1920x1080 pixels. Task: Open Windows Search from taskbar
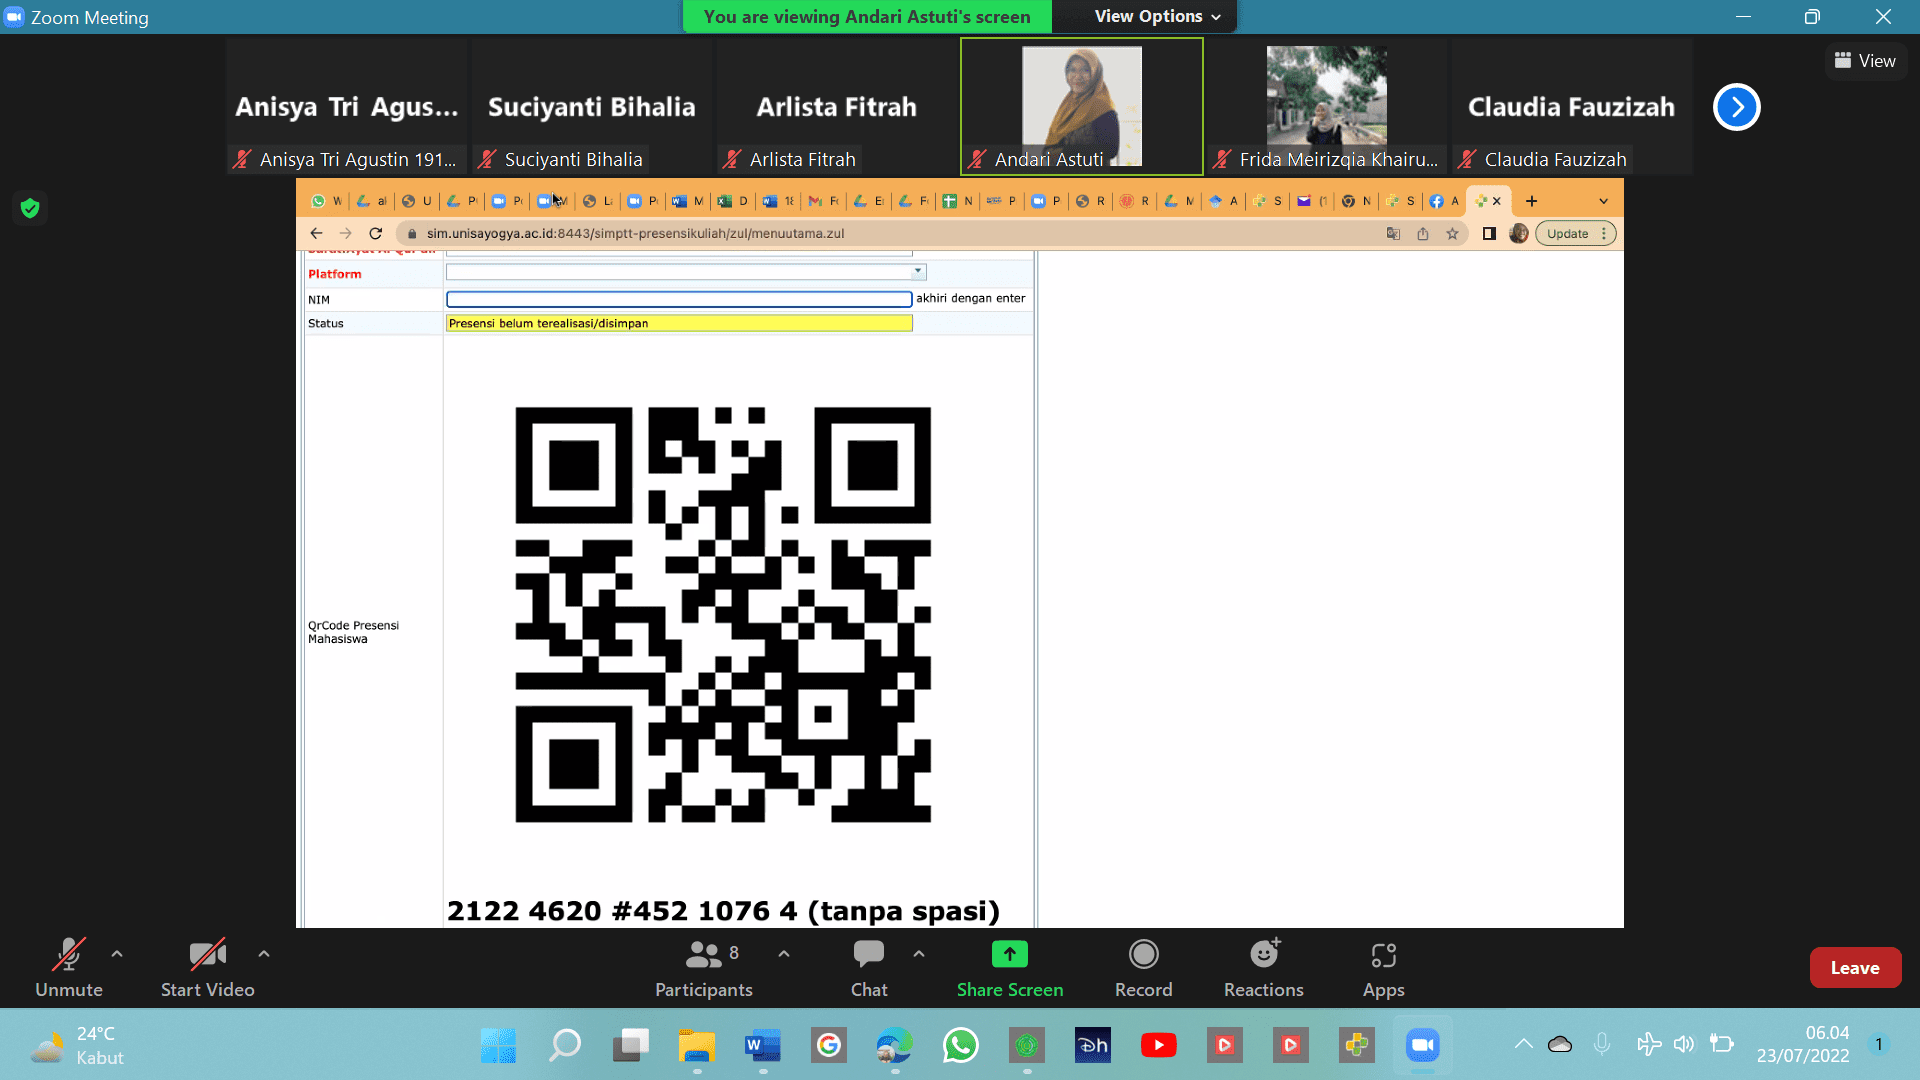point(564,1046)
